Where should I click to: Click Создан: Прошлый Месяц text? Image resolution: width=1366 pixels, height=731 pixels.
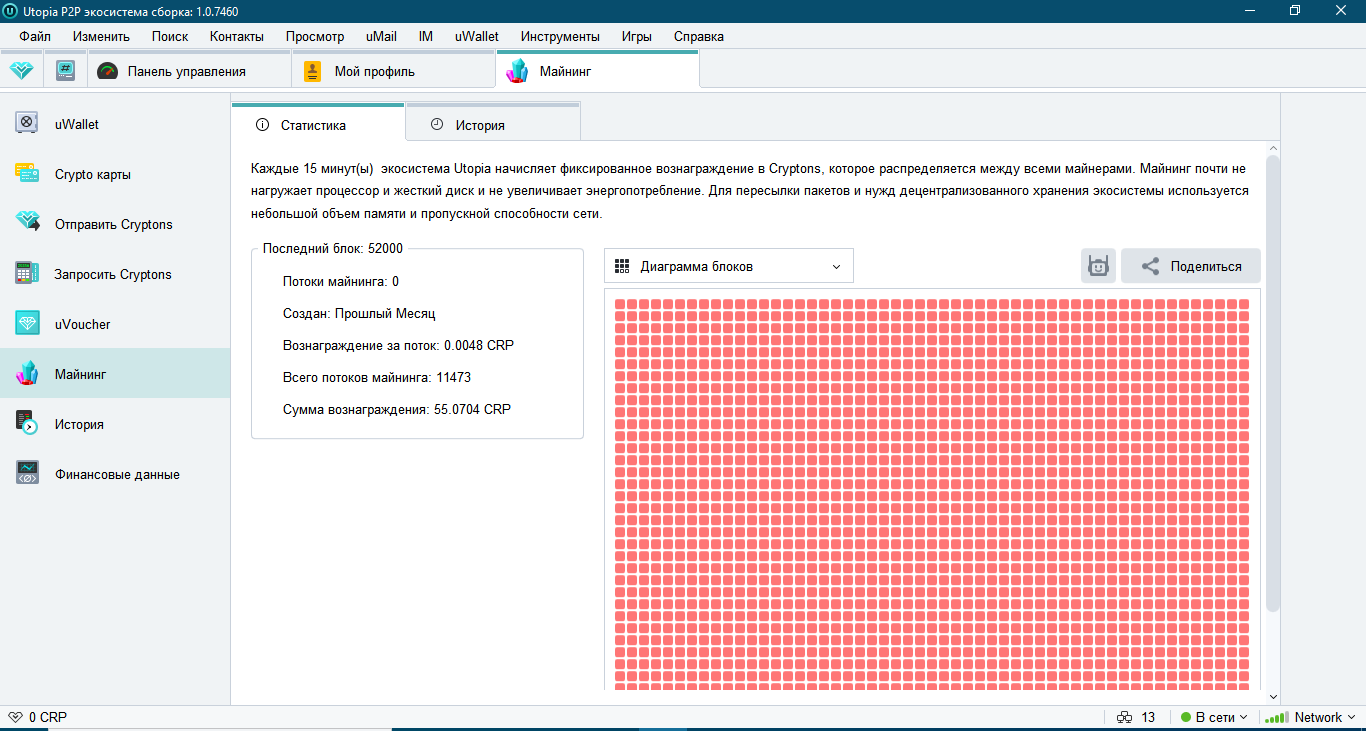pyautogui.click(x=359, y=313)
